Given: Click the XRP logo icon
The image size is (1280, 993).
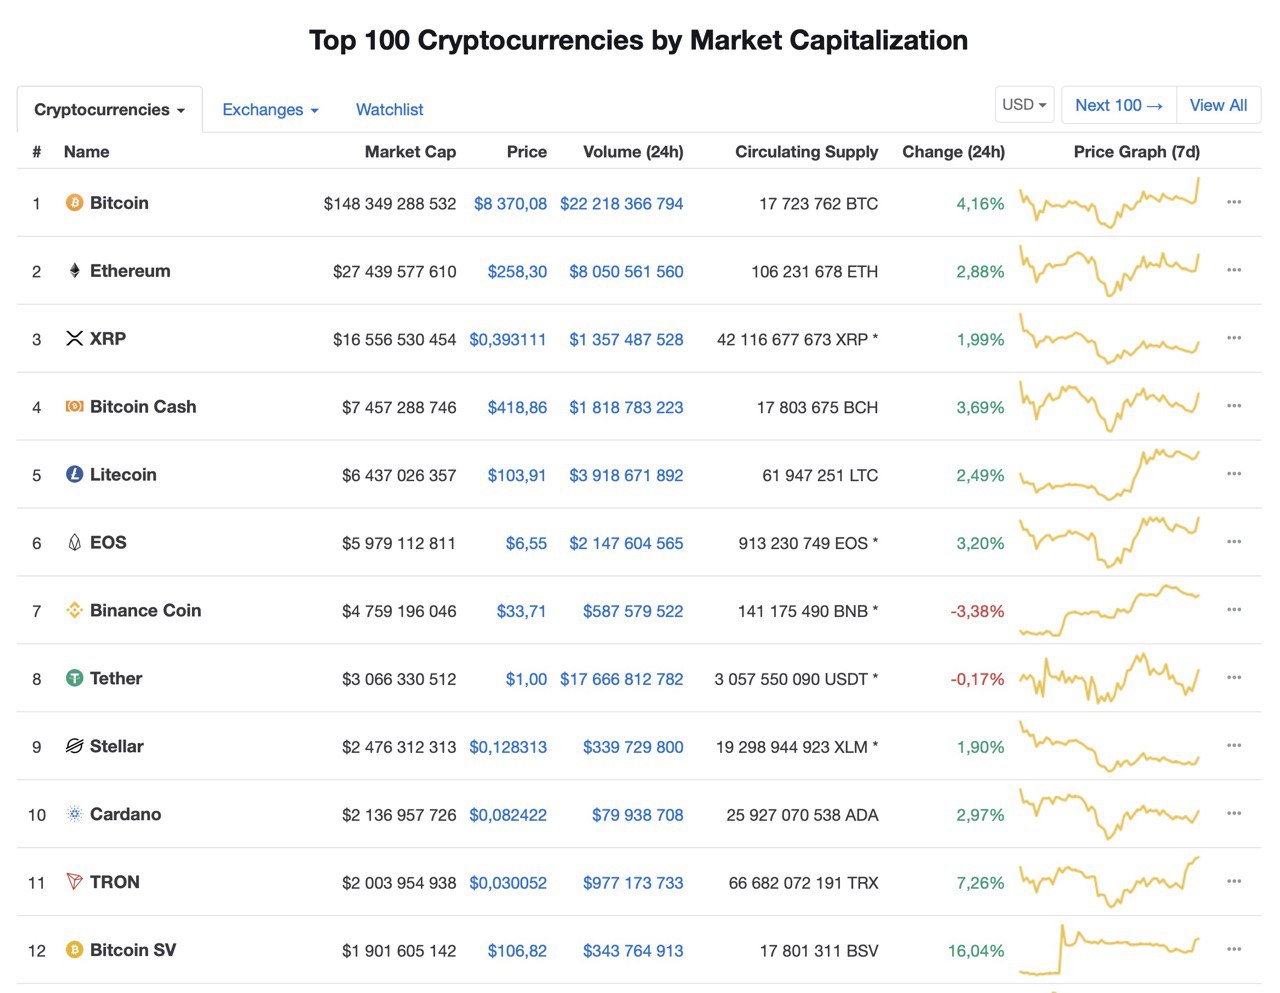Looking at the screenshot, I should point(74,339).
